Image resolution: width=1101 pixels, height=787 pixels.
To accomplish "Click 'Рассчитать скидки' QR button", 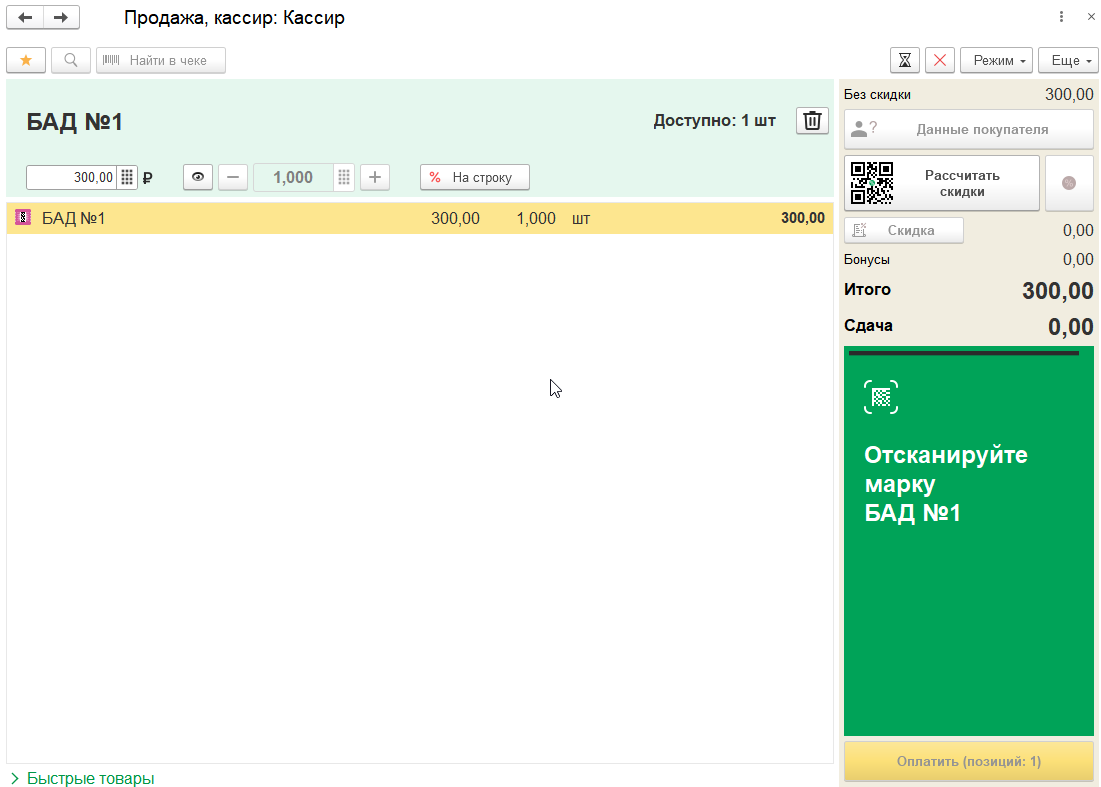I will tap(942, 183).
